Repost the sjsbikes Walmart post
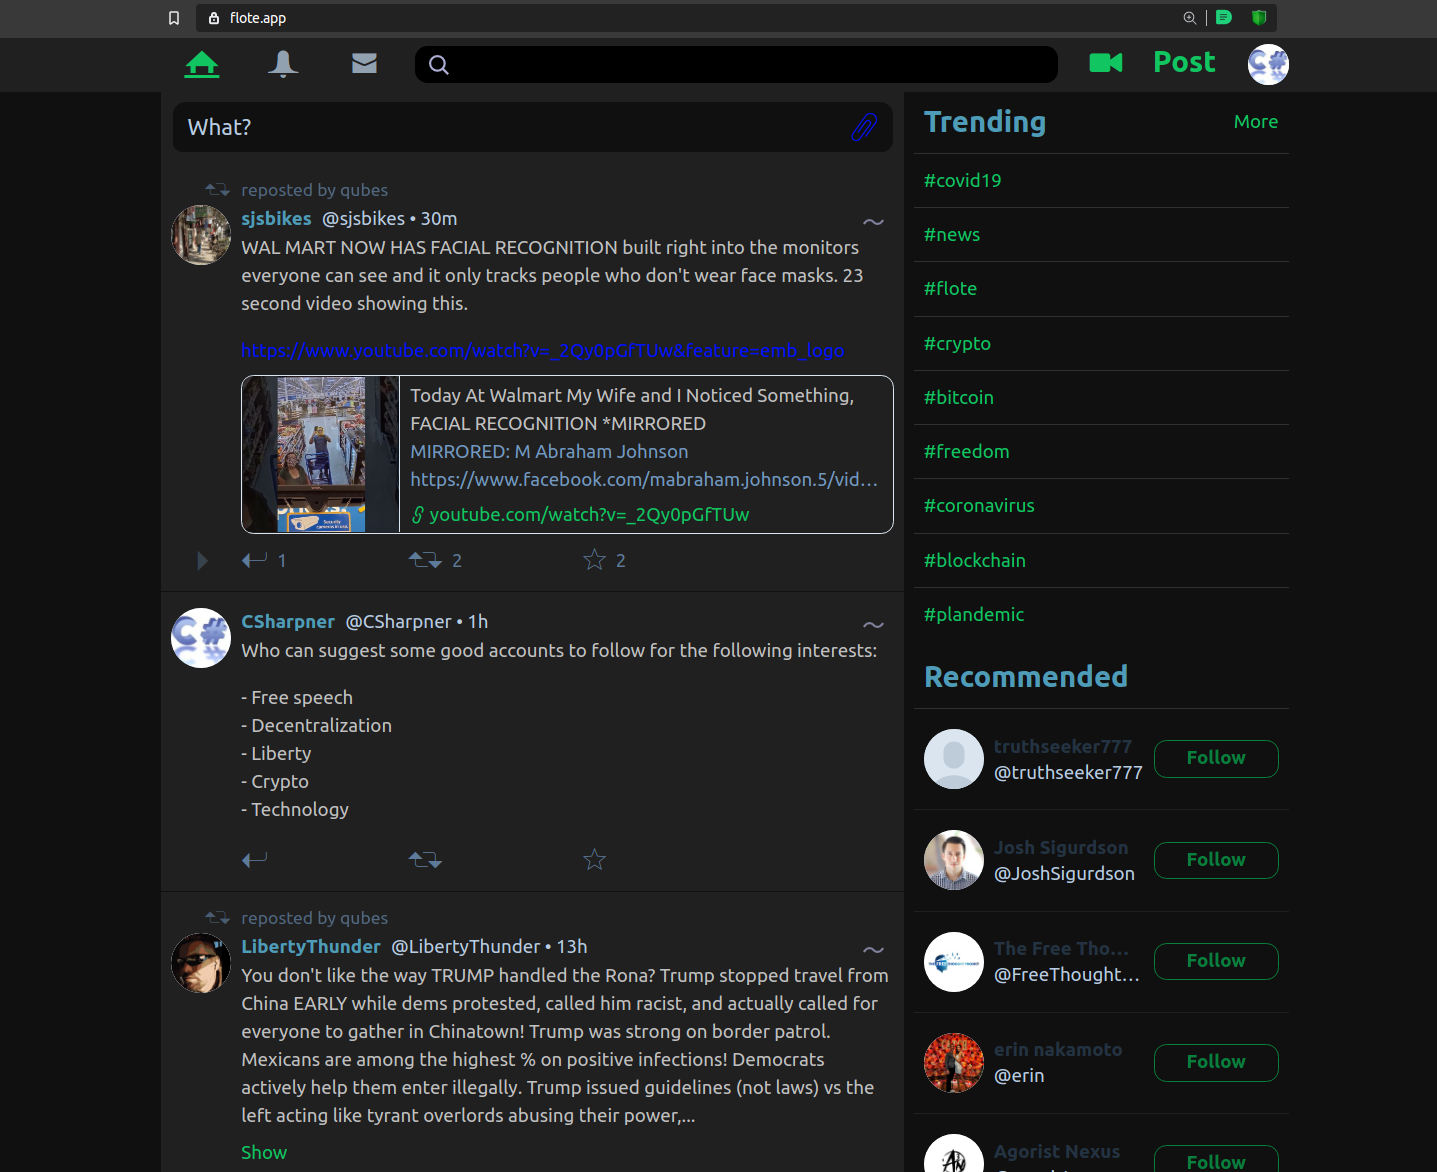 click(x=425, y=560)
